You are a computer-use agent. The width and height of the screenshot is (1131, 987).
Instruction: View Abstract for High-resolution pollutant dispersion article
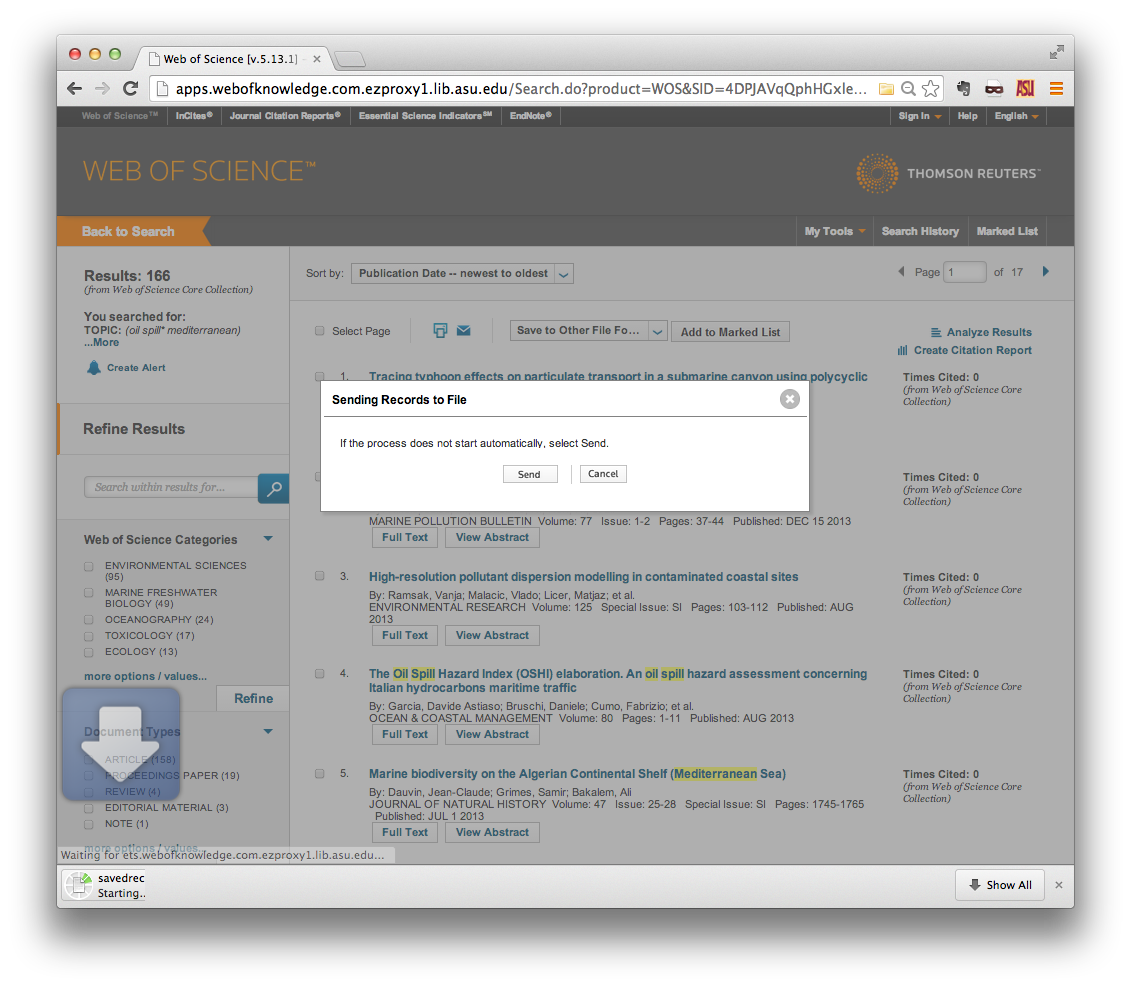[x=493, y=636]
